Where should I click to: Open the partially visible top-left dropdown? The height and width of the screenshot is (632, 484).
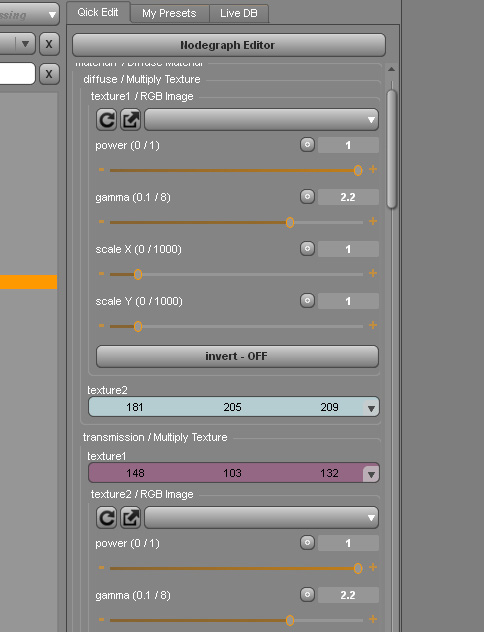tap(28, 15)
